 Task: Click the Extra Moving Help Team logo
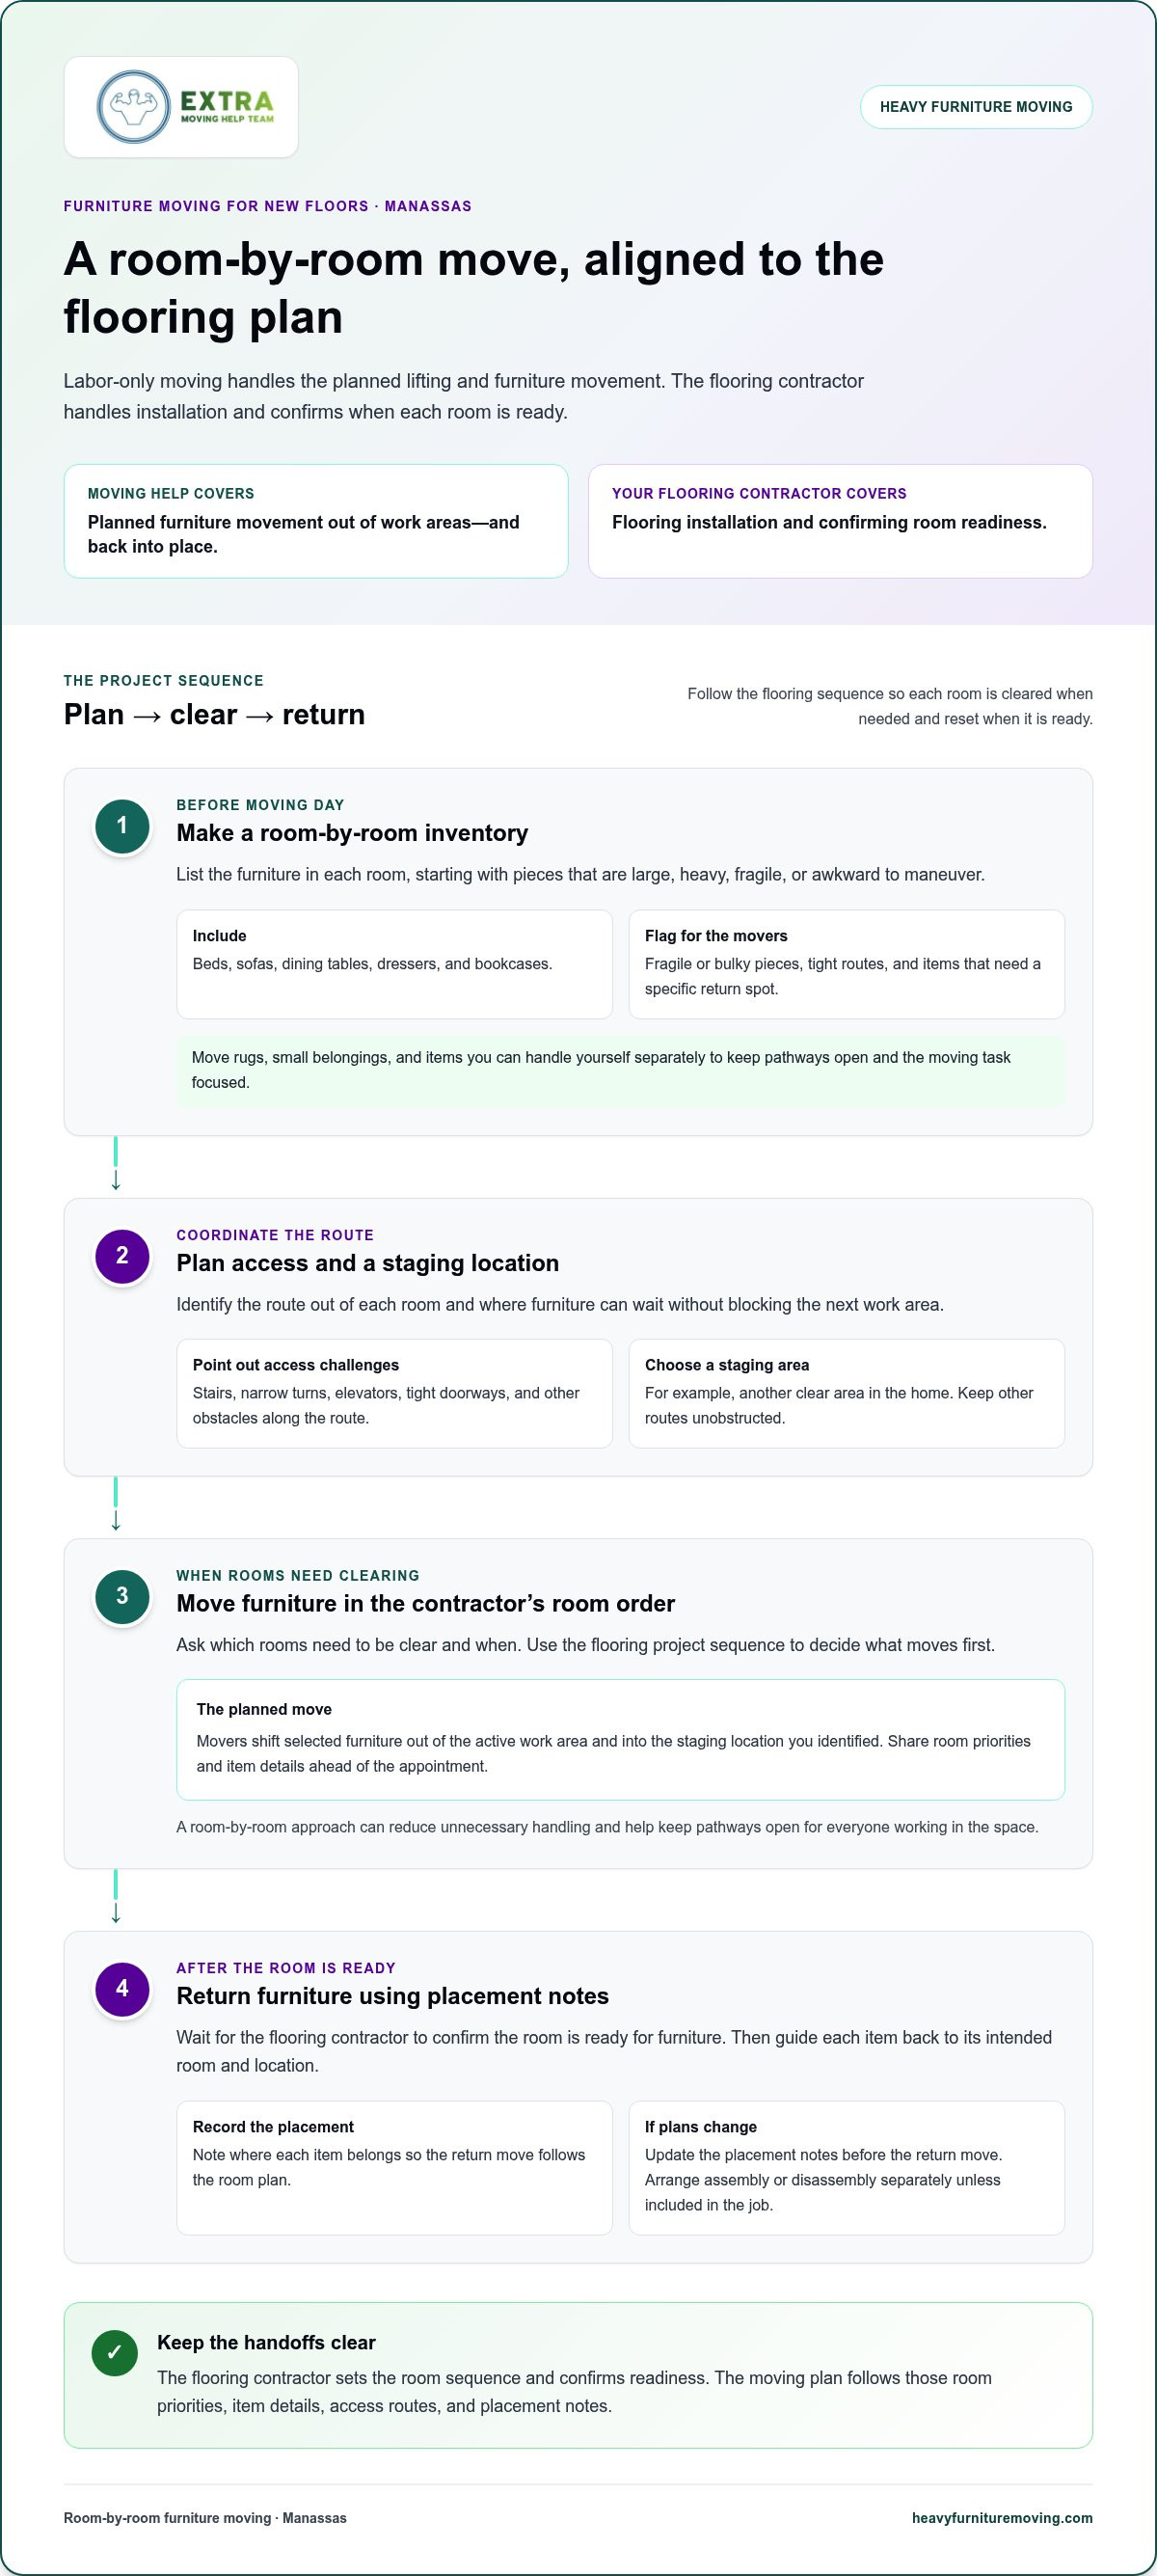(x=181, y=107)
